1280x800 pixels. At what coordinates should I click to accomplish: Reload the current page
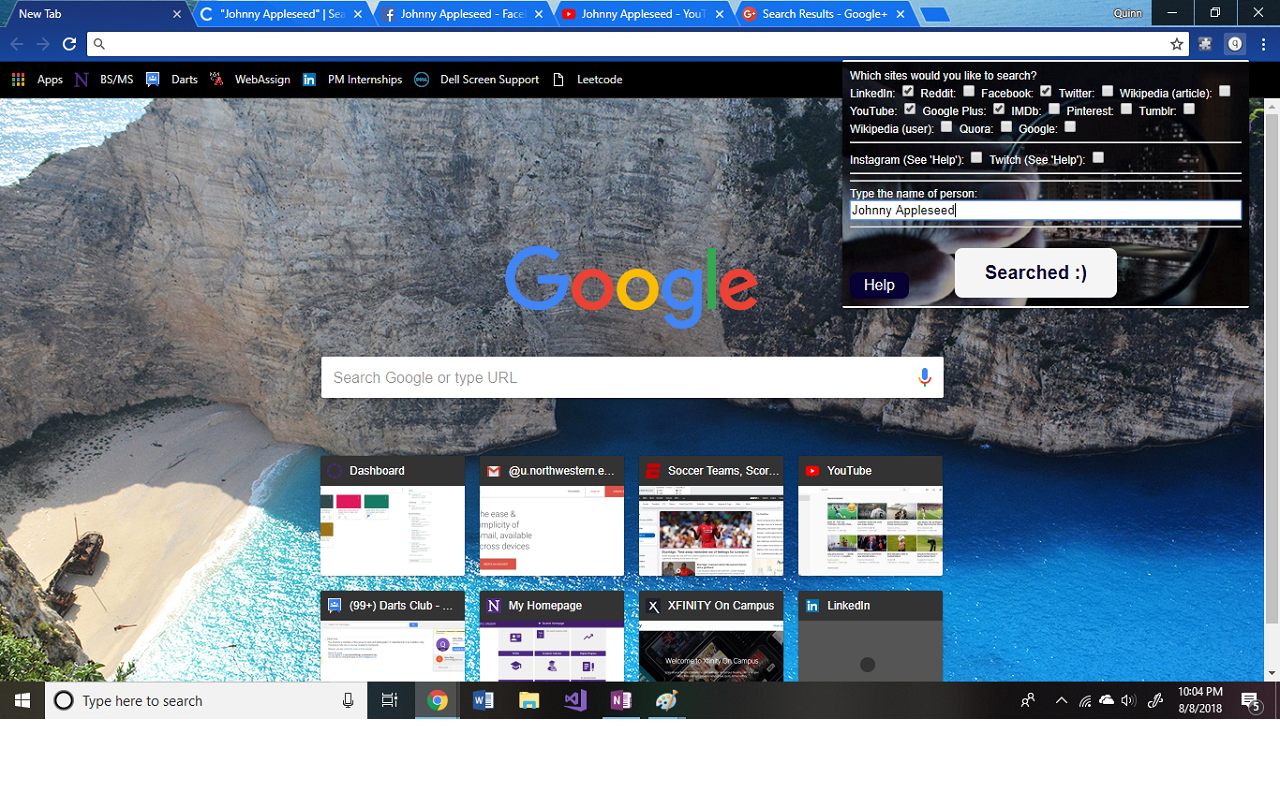tap(69, 44)
